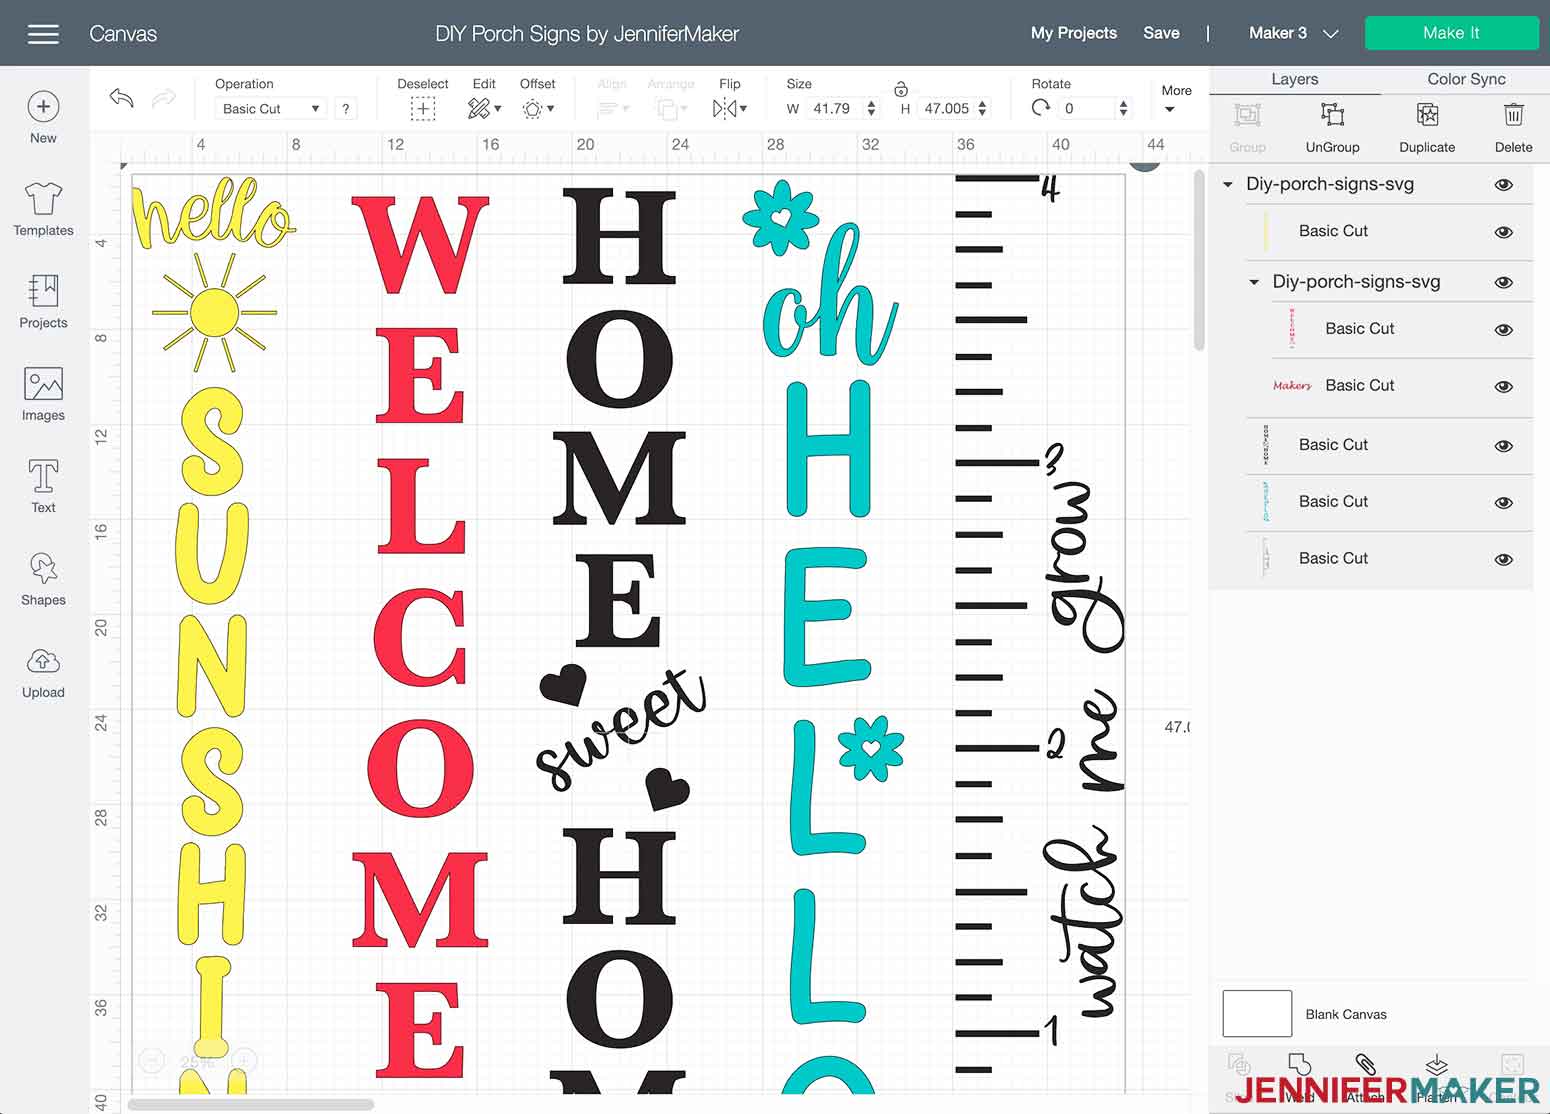Click UnGroup in Layers panel
The image size is (1550, 1114).
tap(1332, 128)
